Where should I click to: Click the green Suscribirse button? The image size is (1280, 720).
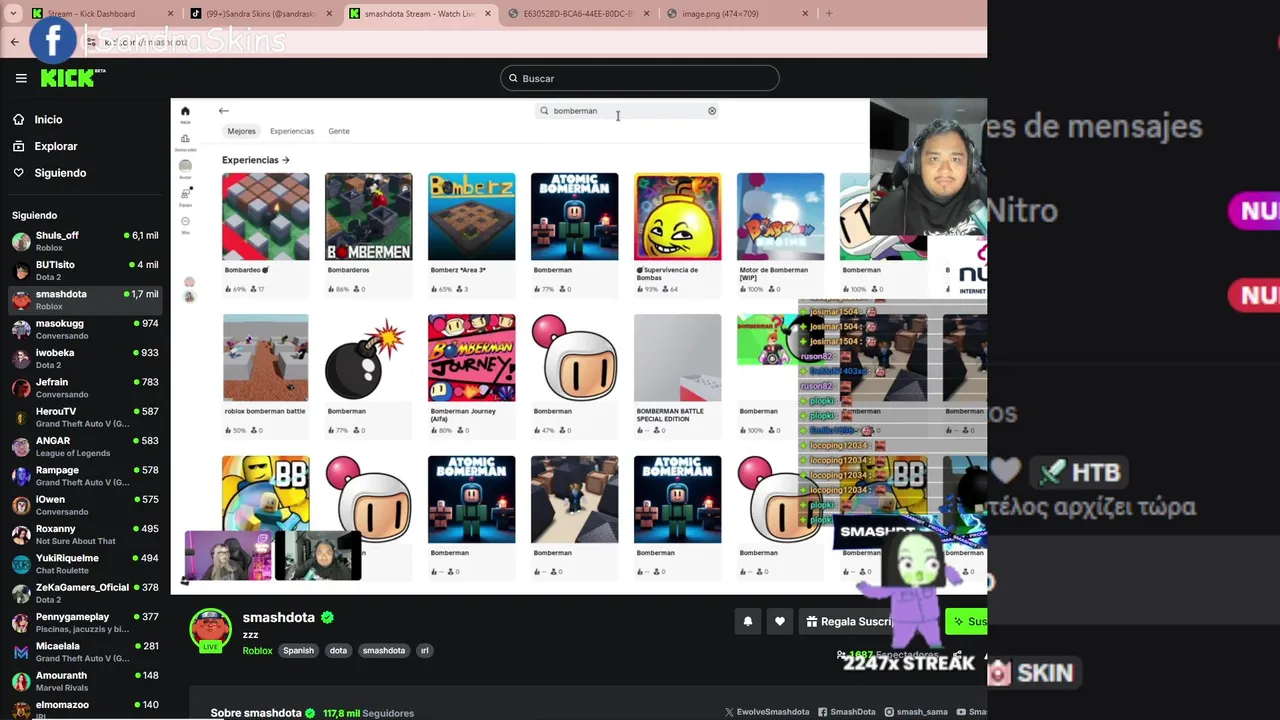[x=966, y=621]
